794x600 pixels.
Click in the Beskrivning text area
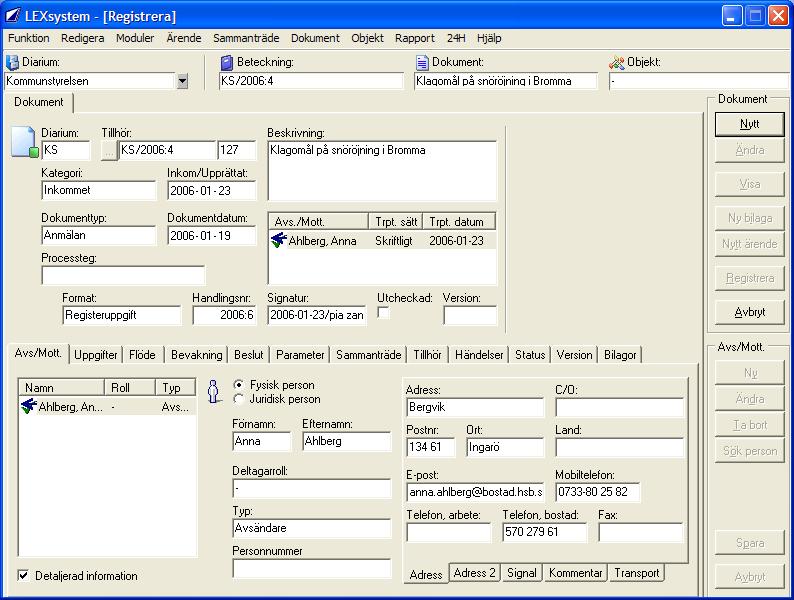click(382, 171)
